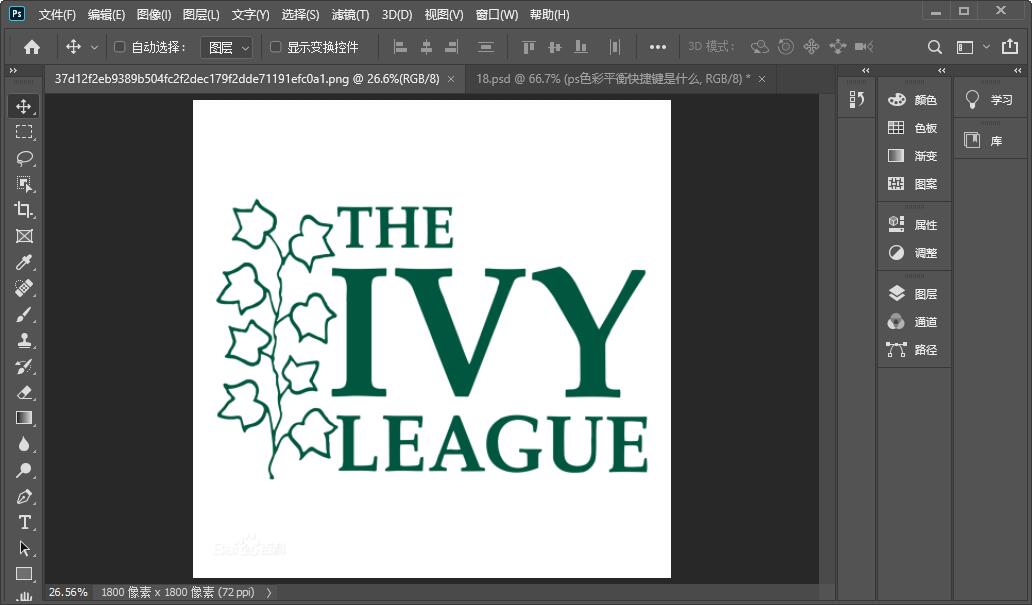Select the Frame tool
The width and height of the screenshot is (1032, 605).
coord(24,236)
